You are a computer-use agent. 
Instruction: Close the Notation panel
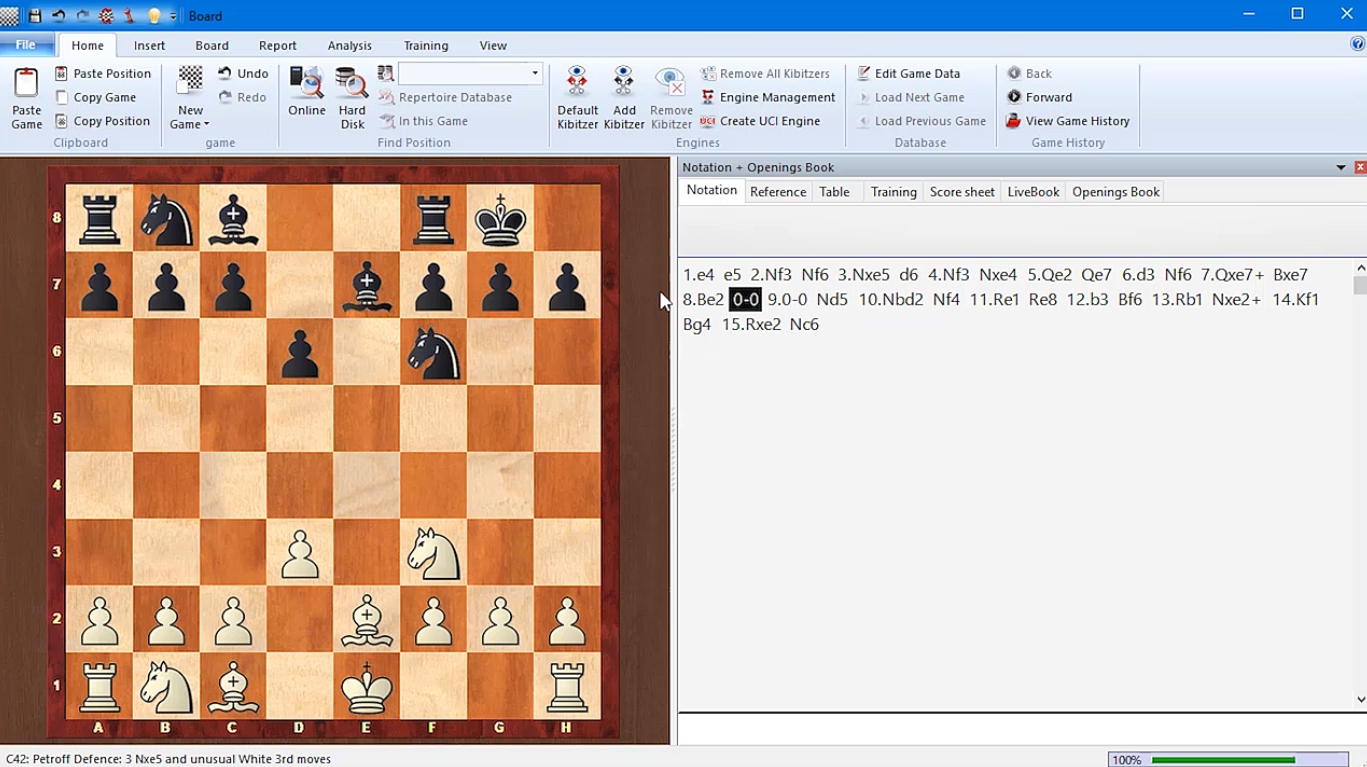pyautogui.click(x=1359, y=168)
